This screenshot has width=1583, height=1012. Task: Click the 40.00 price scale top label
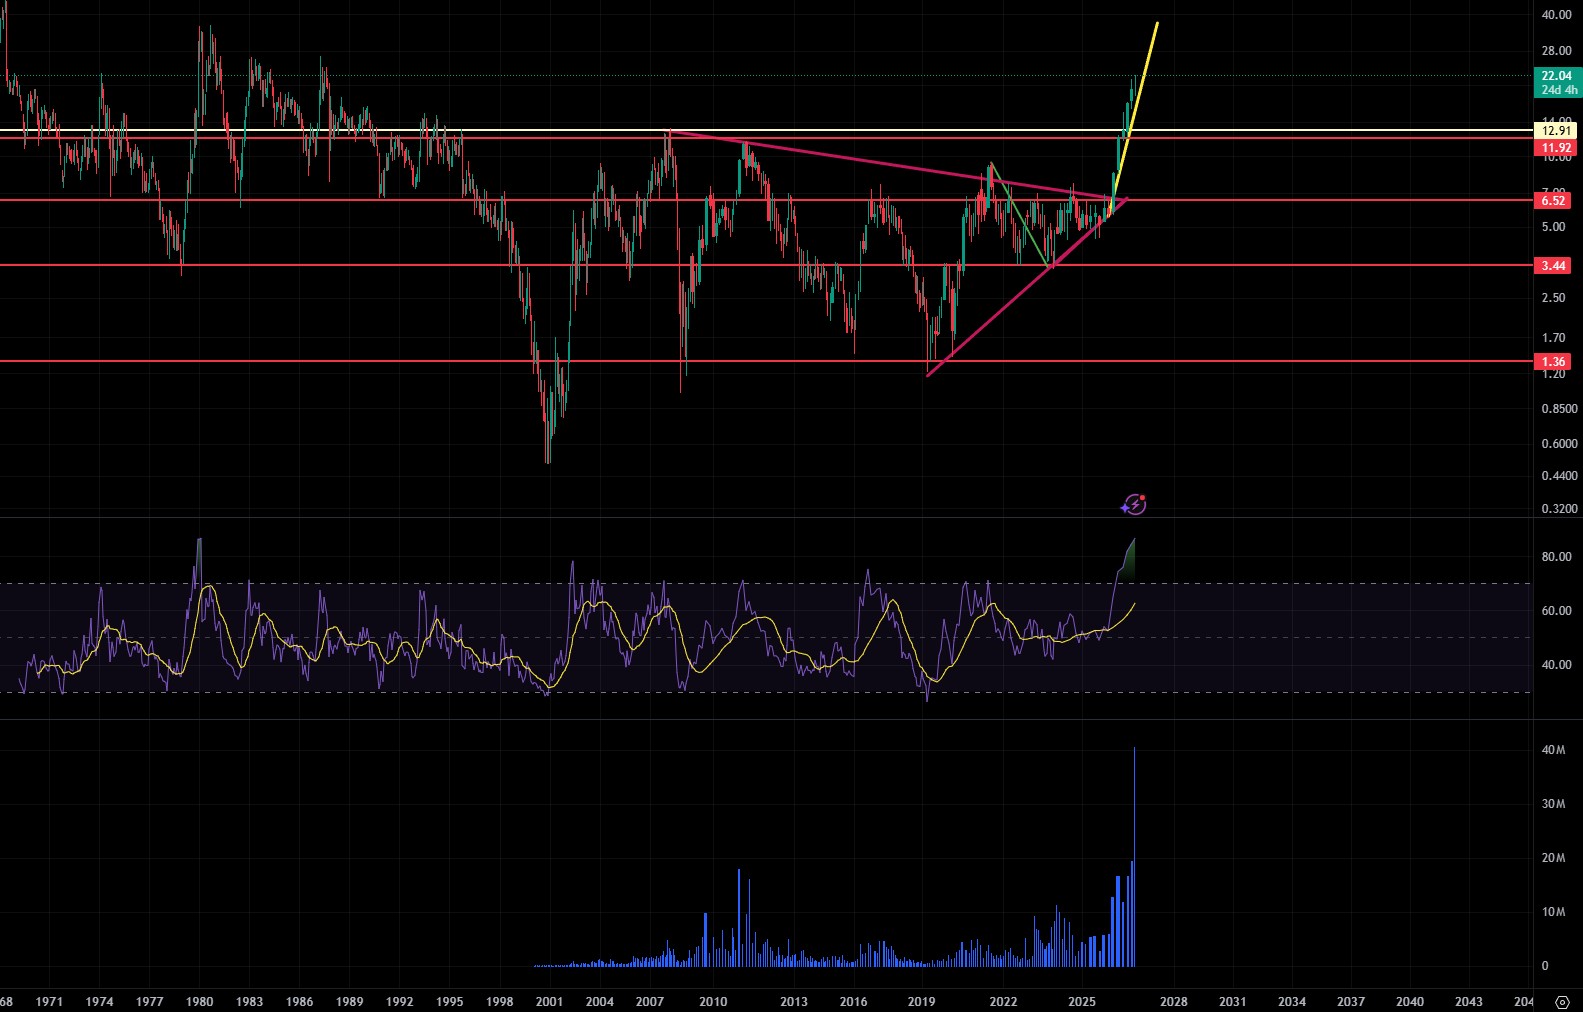point(1556,15)
